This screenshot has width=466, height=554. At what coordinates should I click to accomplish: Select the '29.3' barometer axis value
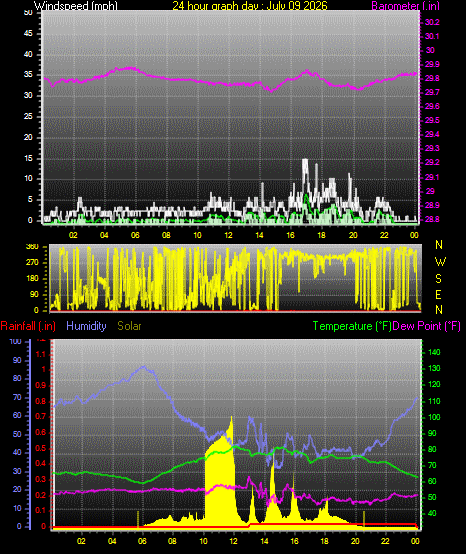[432, 148]
